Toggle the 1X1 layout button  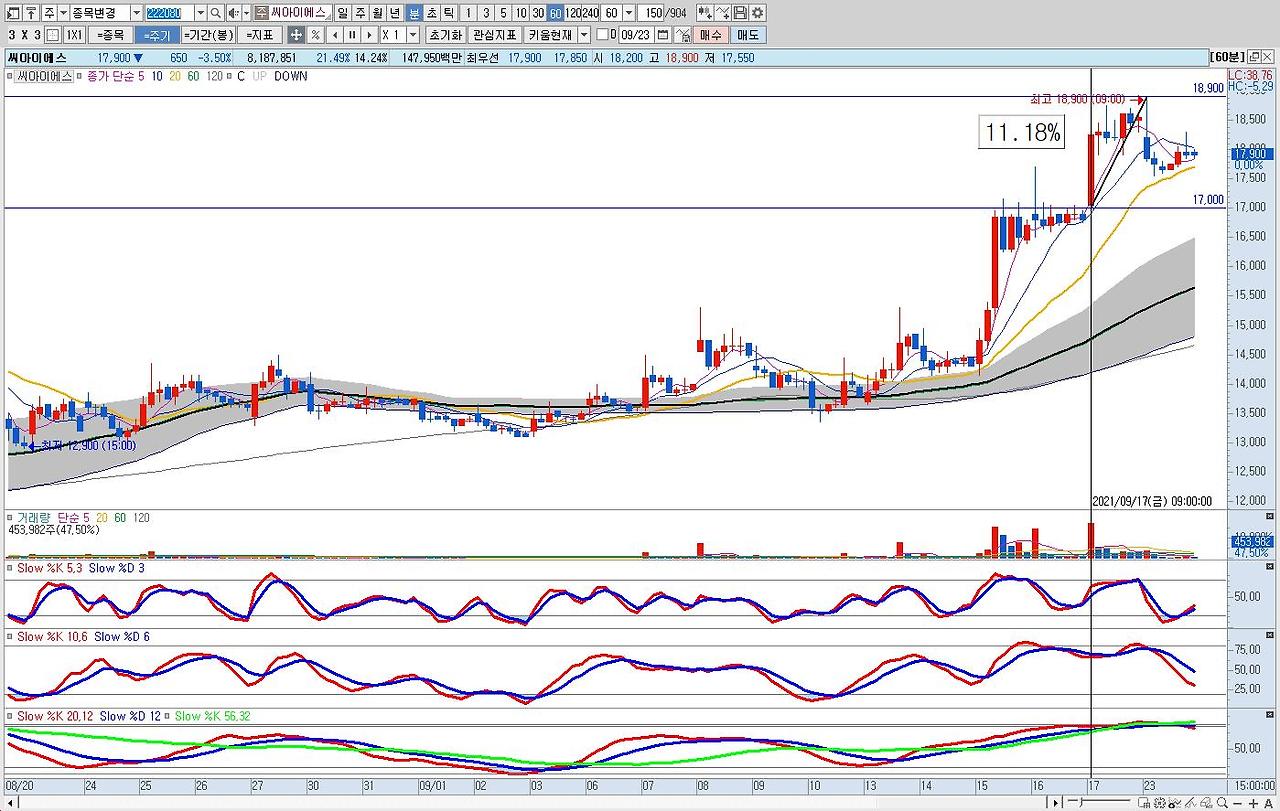coord(74,35)
